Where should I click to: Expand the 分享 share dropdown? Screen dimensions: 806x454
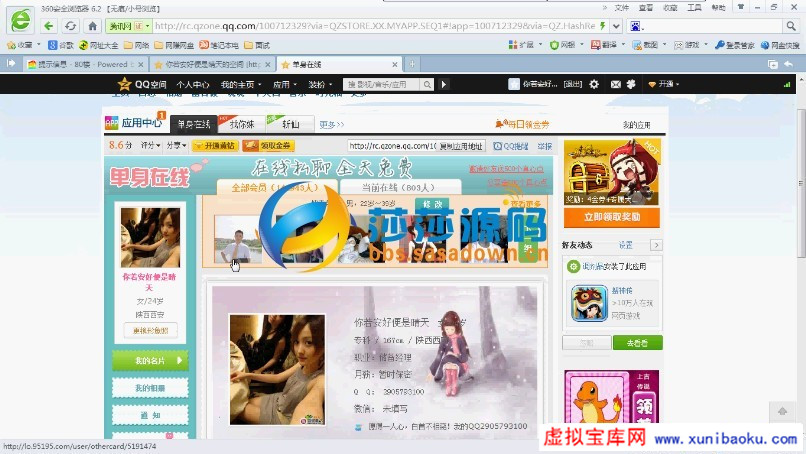click(176, 146)
